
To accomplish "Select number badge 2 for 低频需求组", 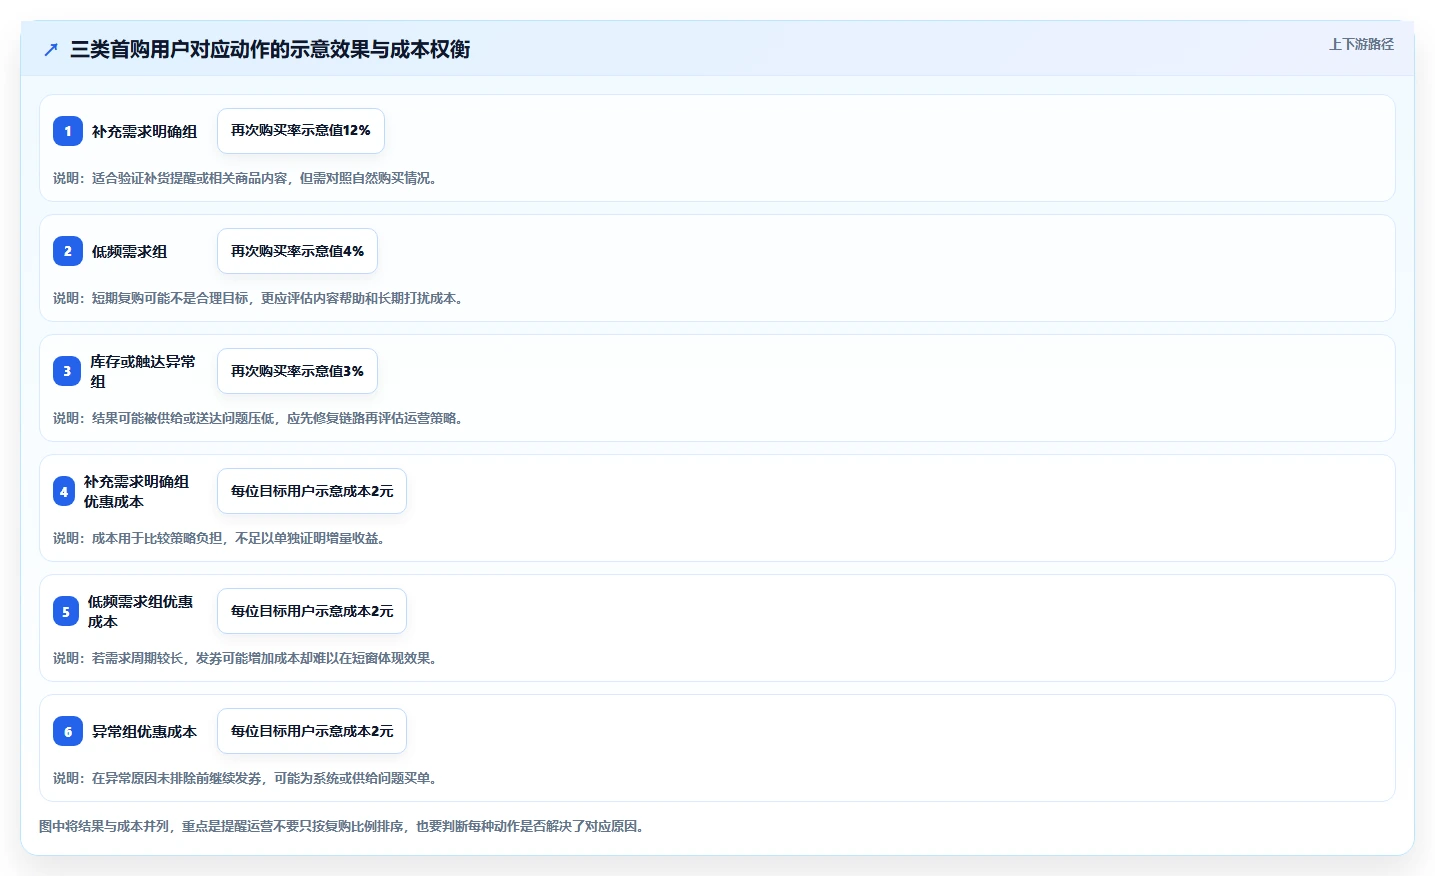I will coord(68,251).
